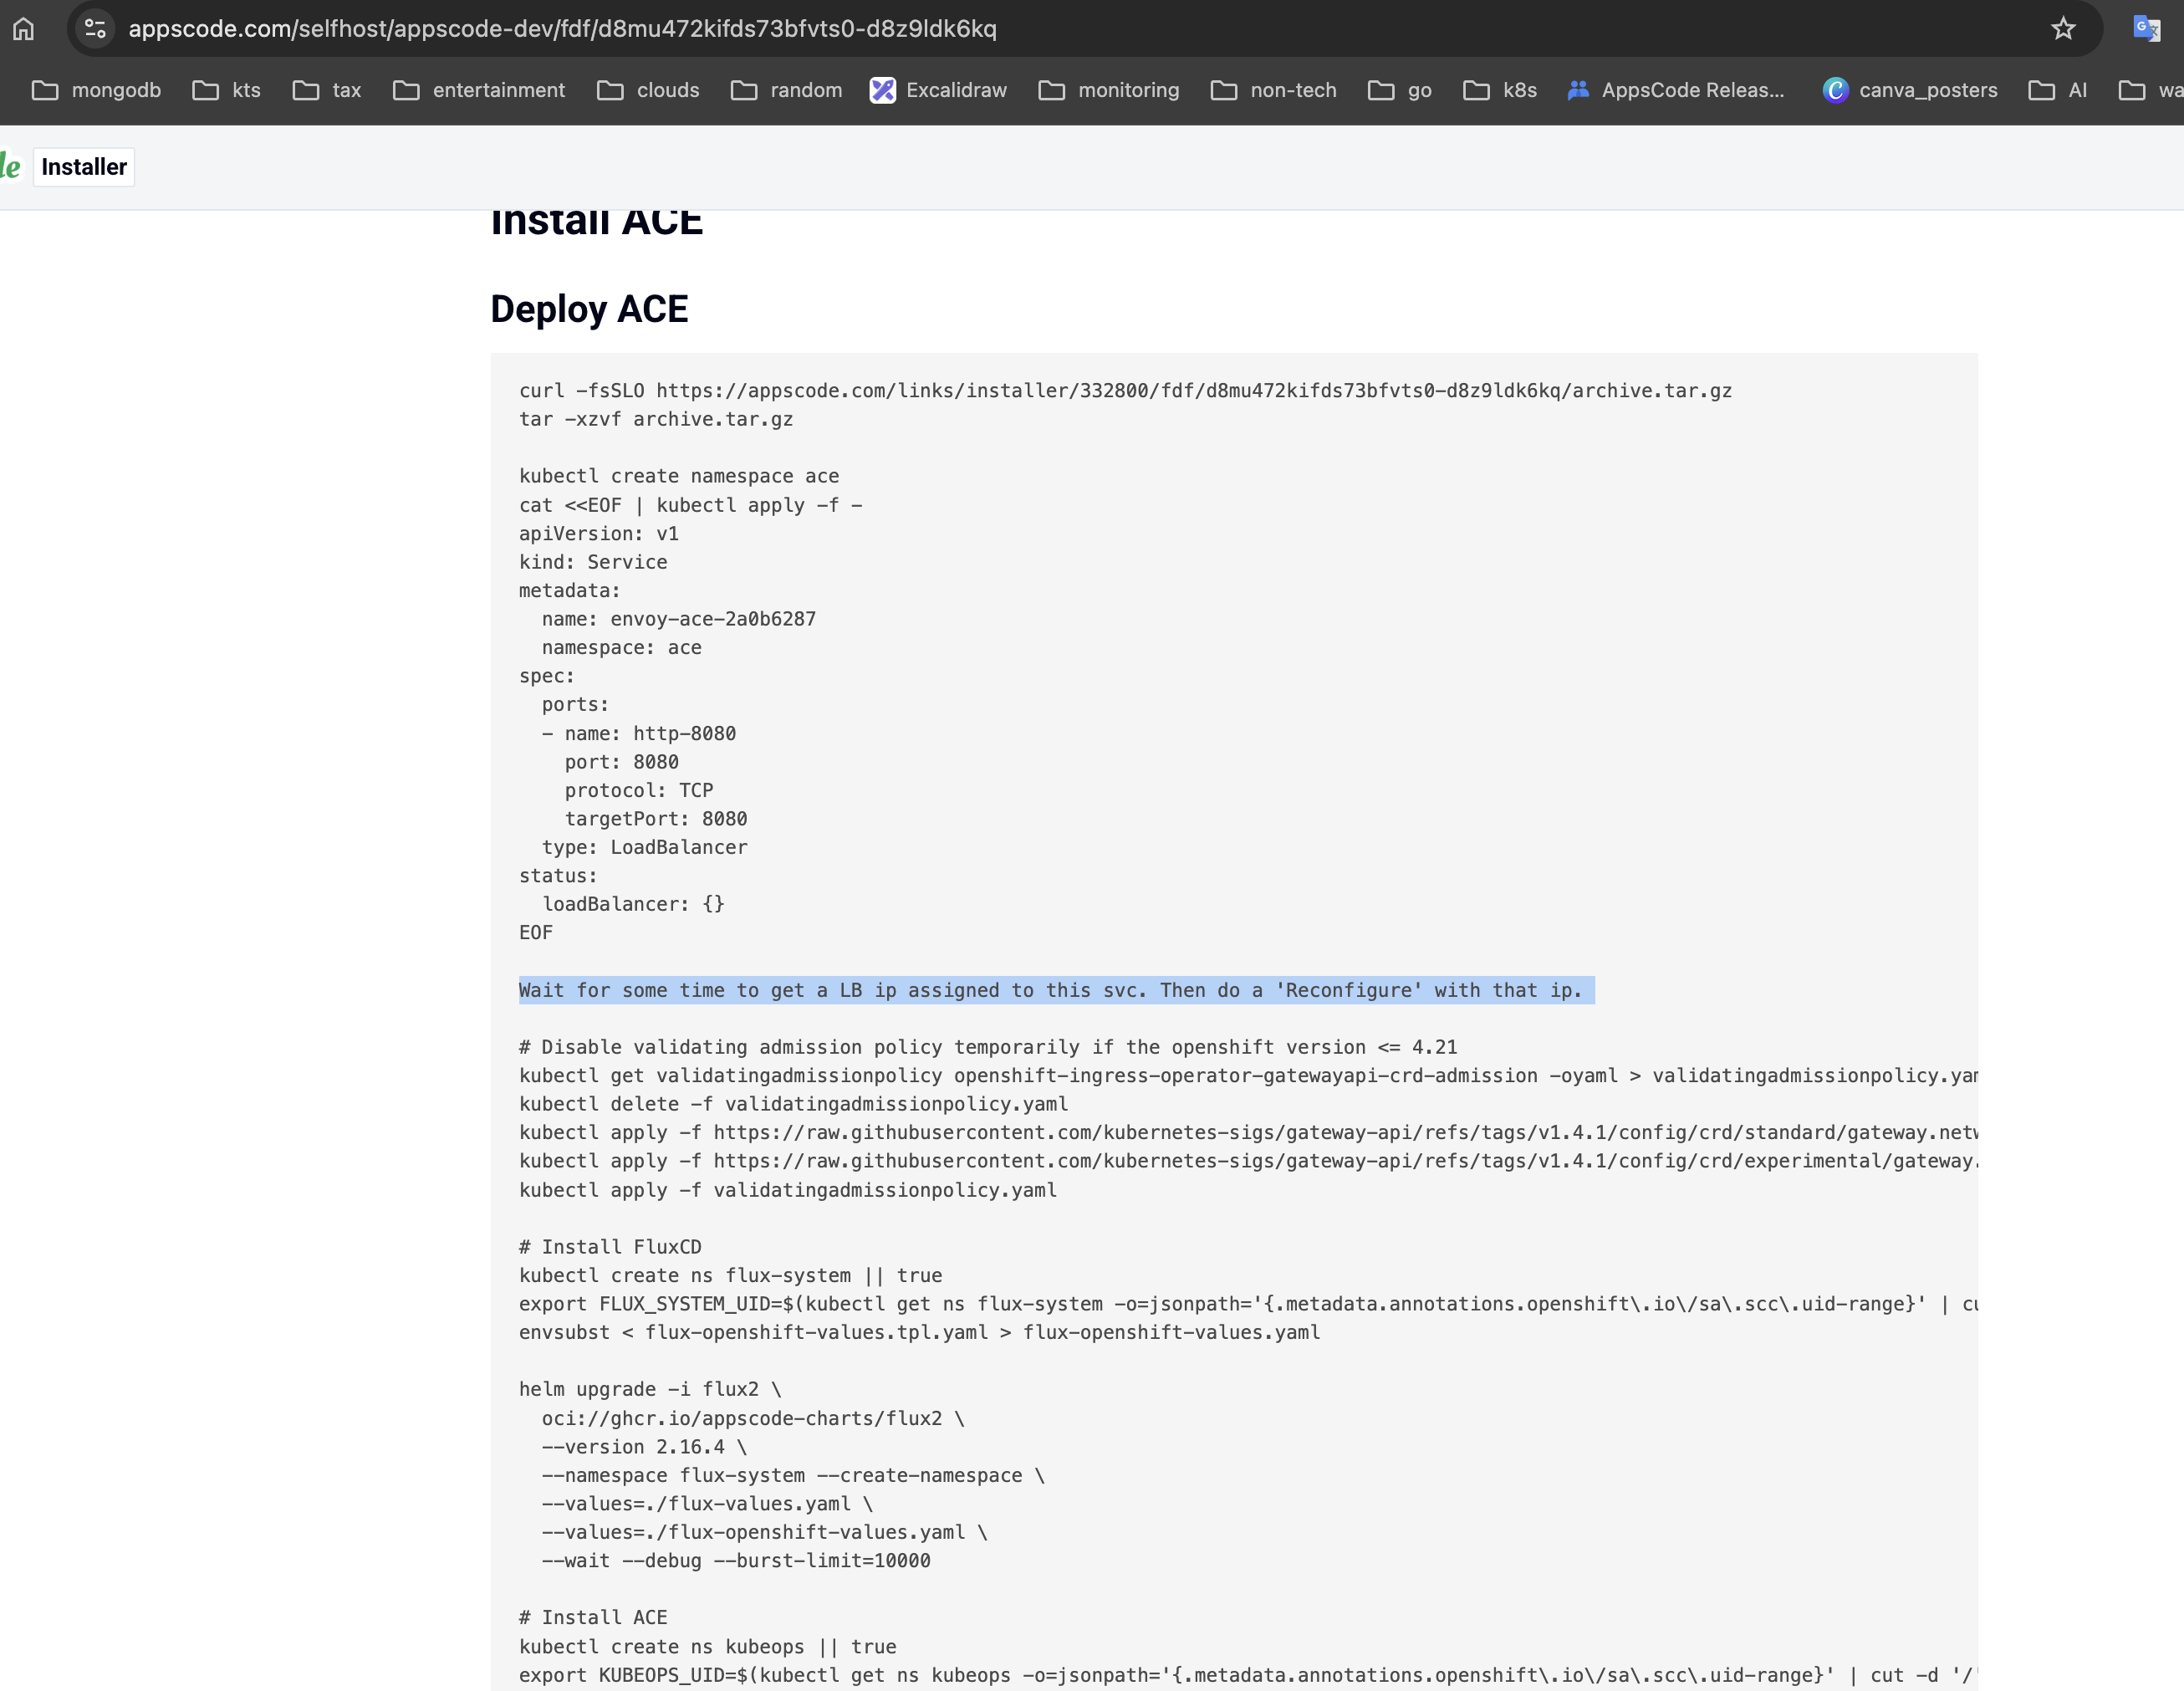Click 'kubectl create namespace ace' line
Screen dimensions: 2184x1691
point(679,476)
